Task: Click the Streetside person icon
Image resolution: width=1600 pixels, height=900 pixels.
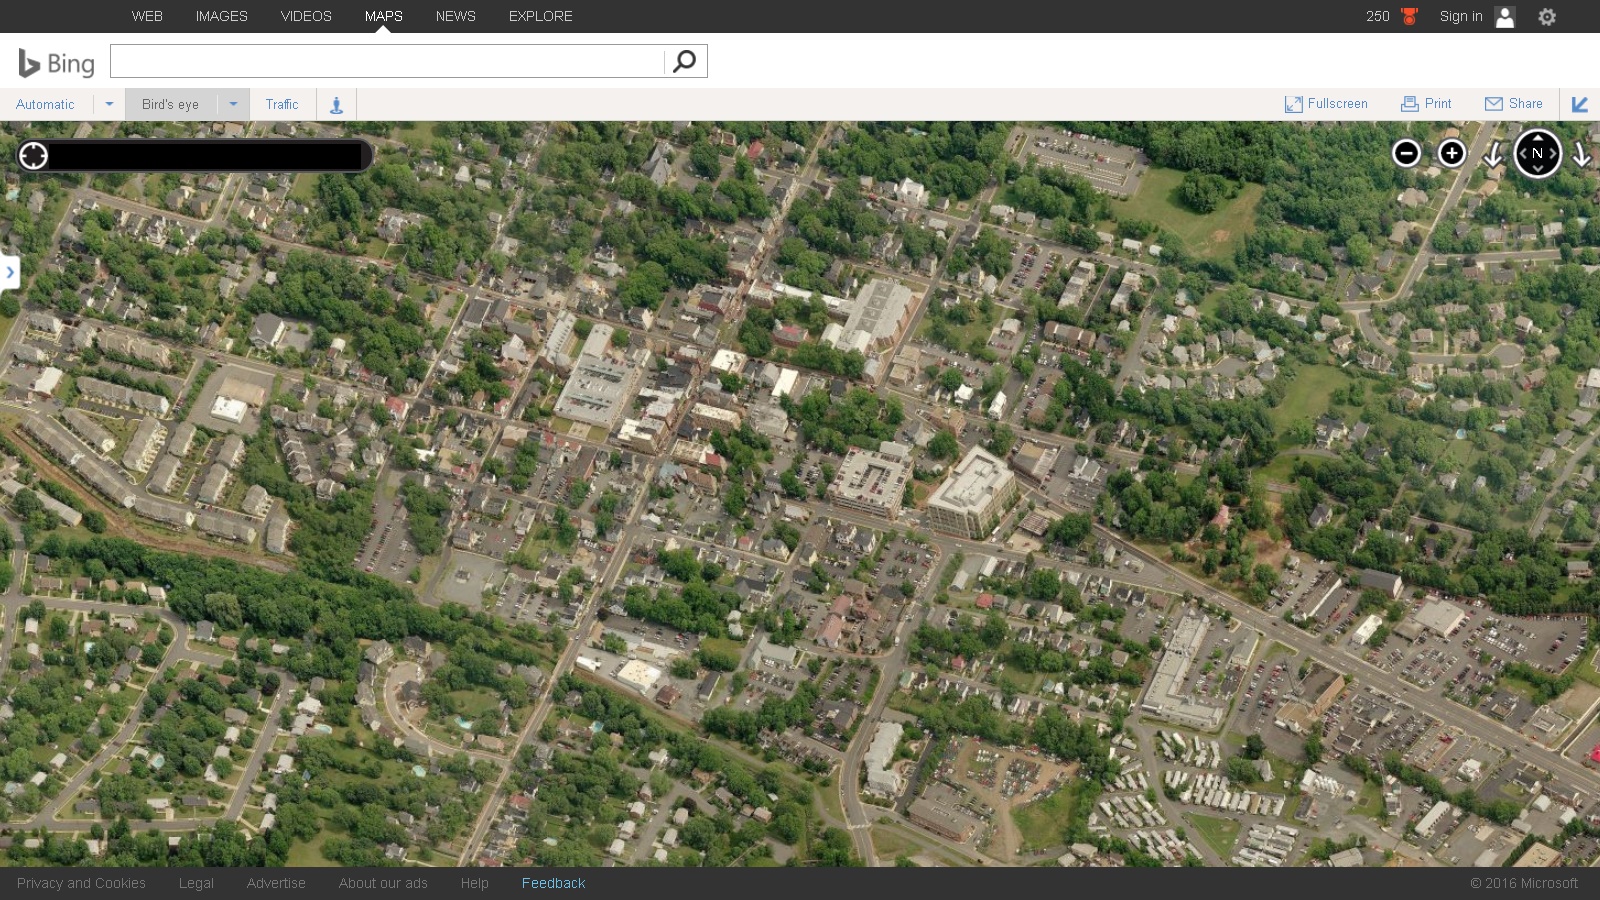Action: [337, 104]
